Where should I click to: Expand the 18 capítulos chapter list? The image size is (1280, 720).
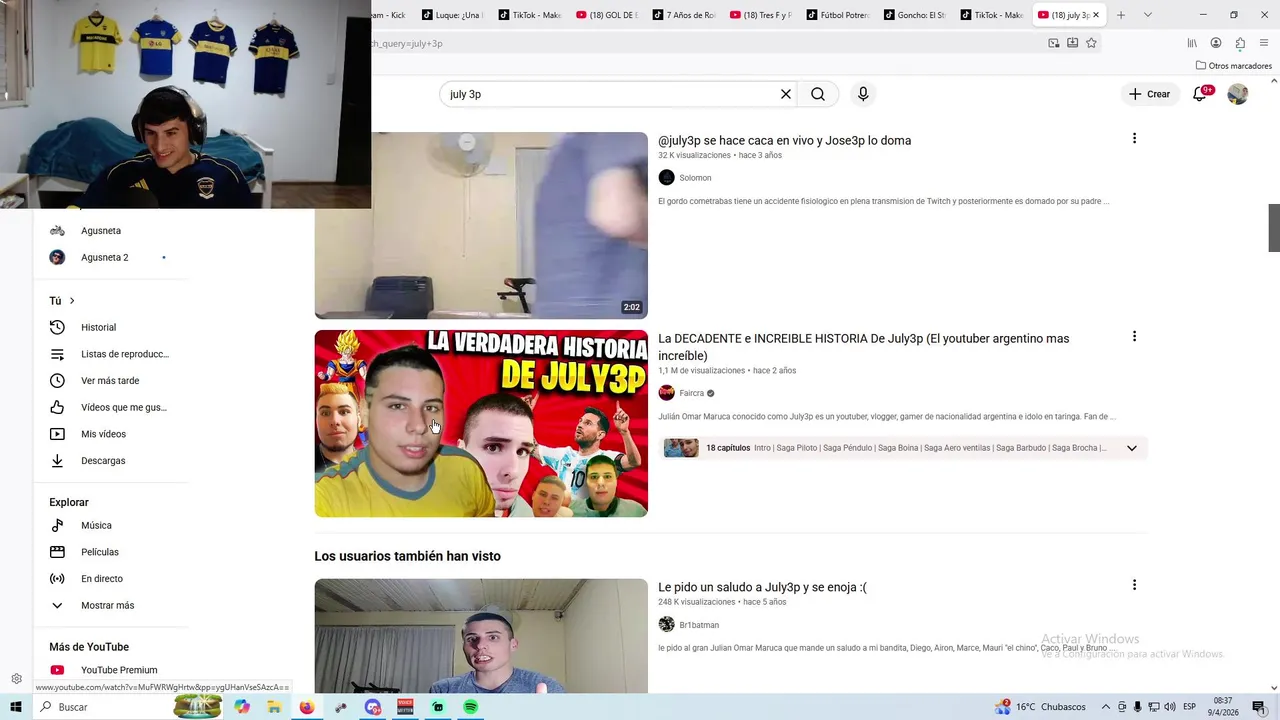click(x=1132, y=448)
